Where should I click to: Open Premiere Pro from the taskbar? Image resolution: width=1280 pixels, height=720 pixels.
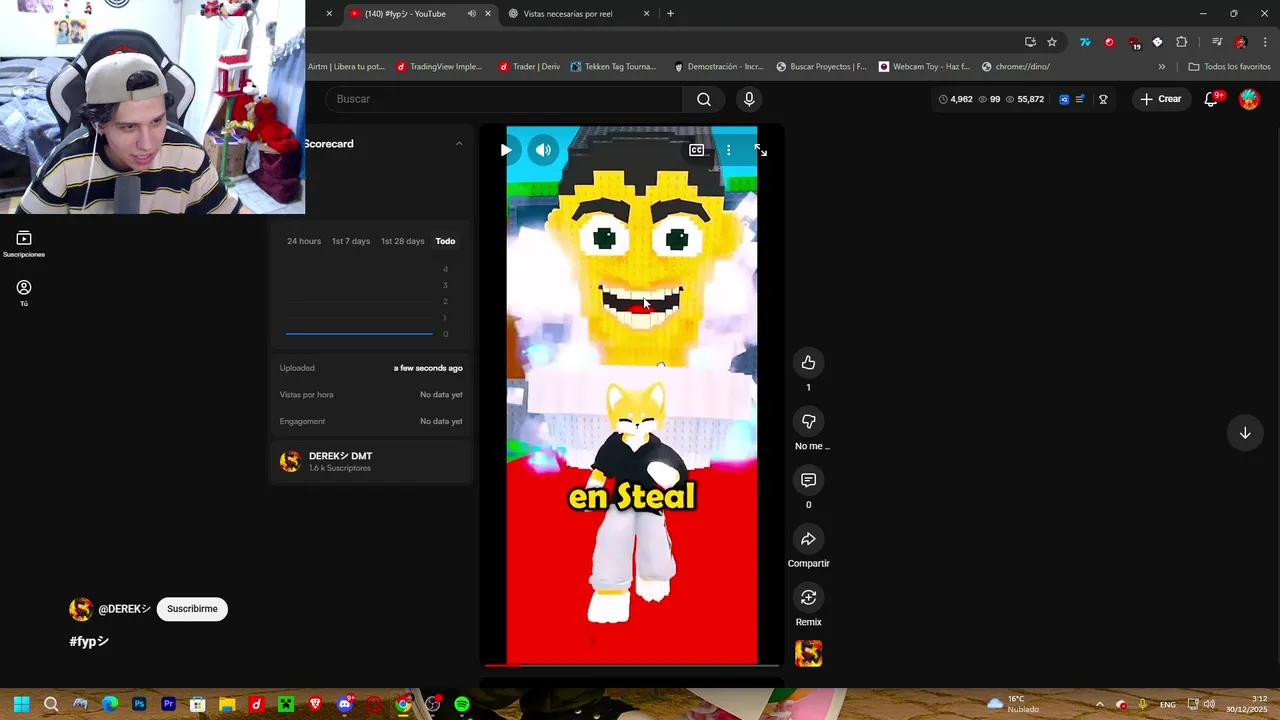pos(168,704)
